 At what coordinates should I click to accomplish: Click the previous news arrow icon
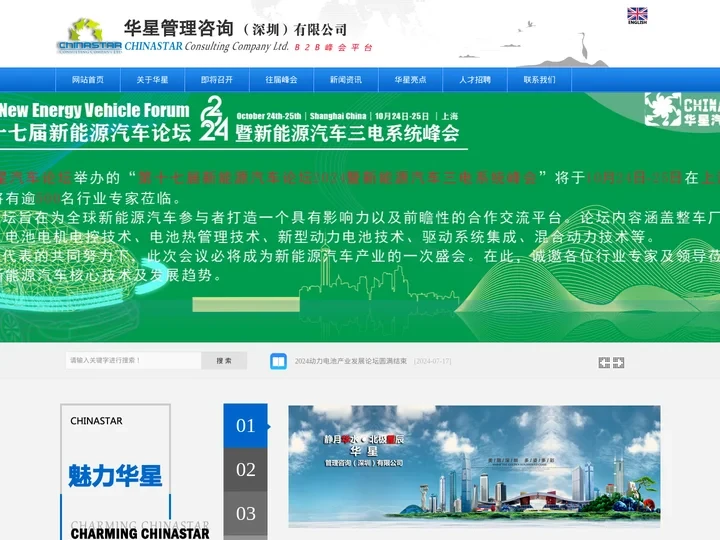click(x=604, y=363)
